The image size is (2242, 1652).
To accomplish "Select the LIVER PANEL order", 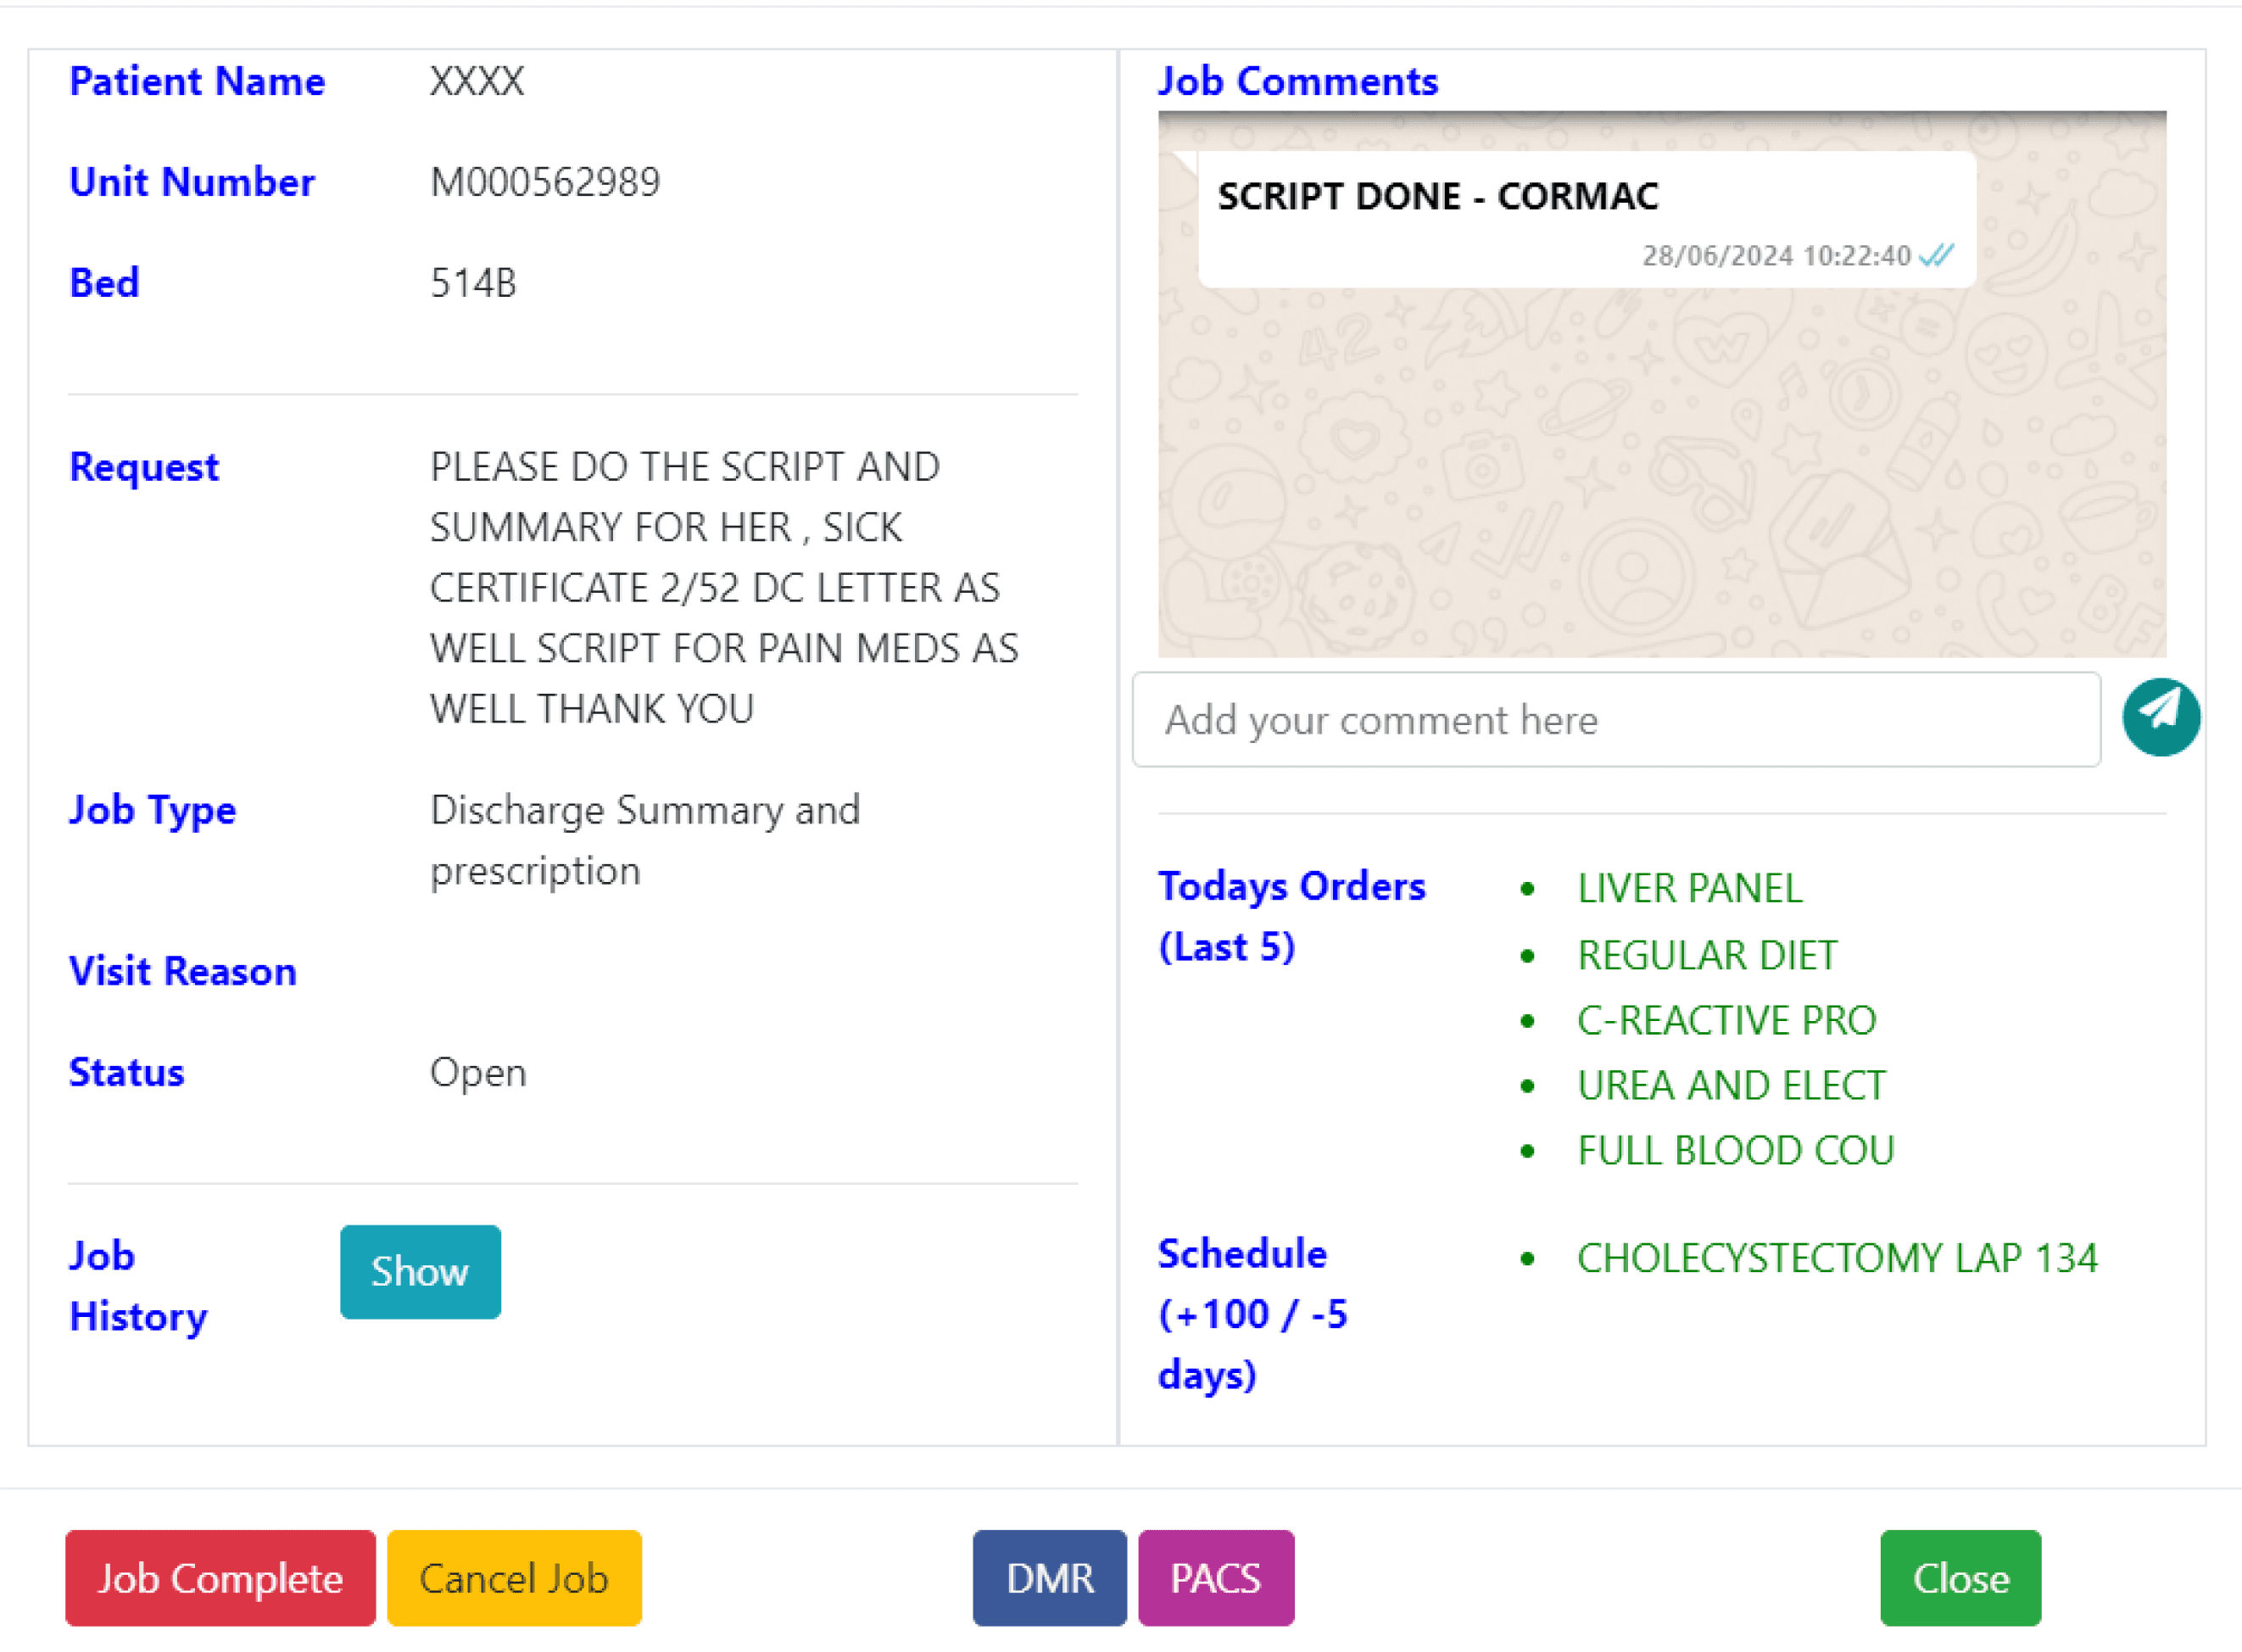I will (x=1689, y=888).
